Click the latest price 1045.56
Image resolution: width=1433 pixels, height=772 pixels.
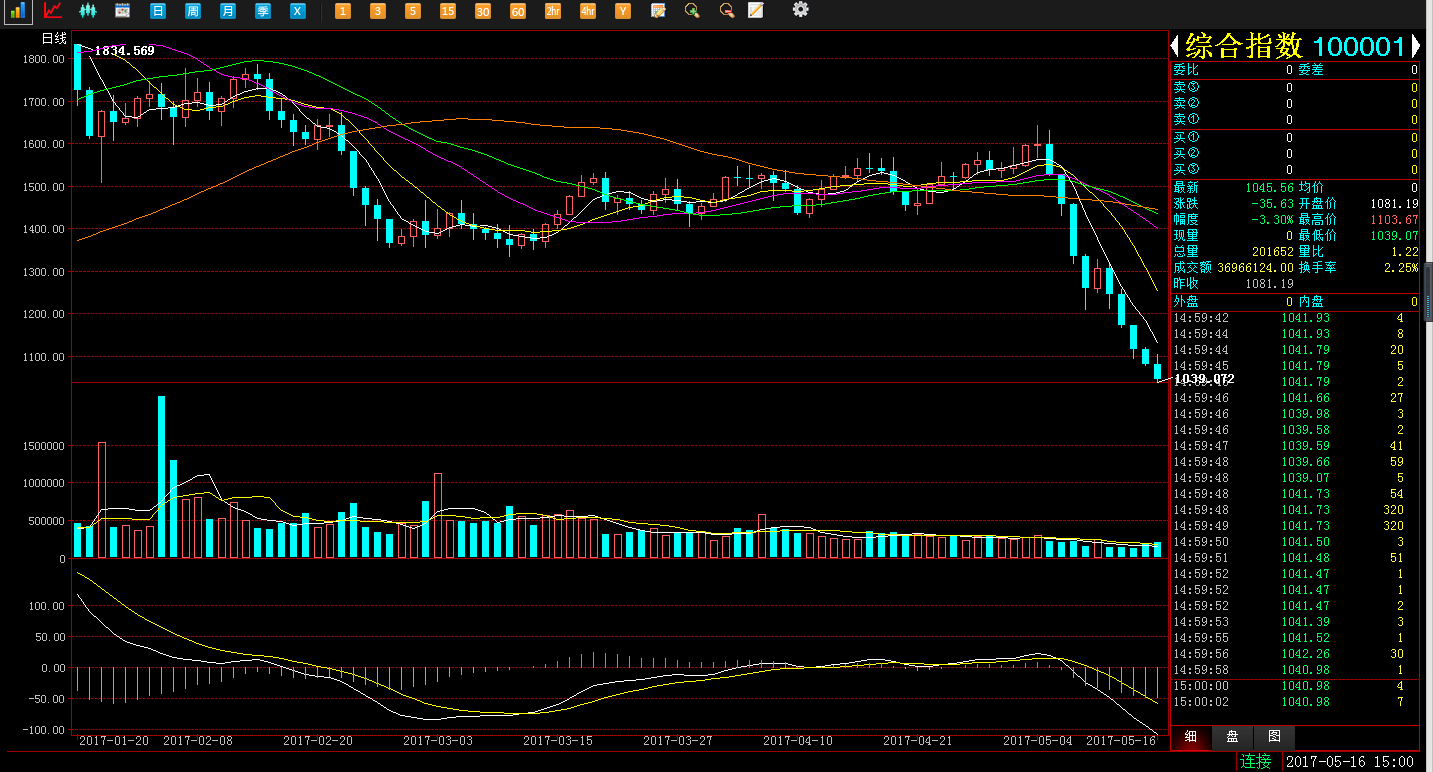1270,187
